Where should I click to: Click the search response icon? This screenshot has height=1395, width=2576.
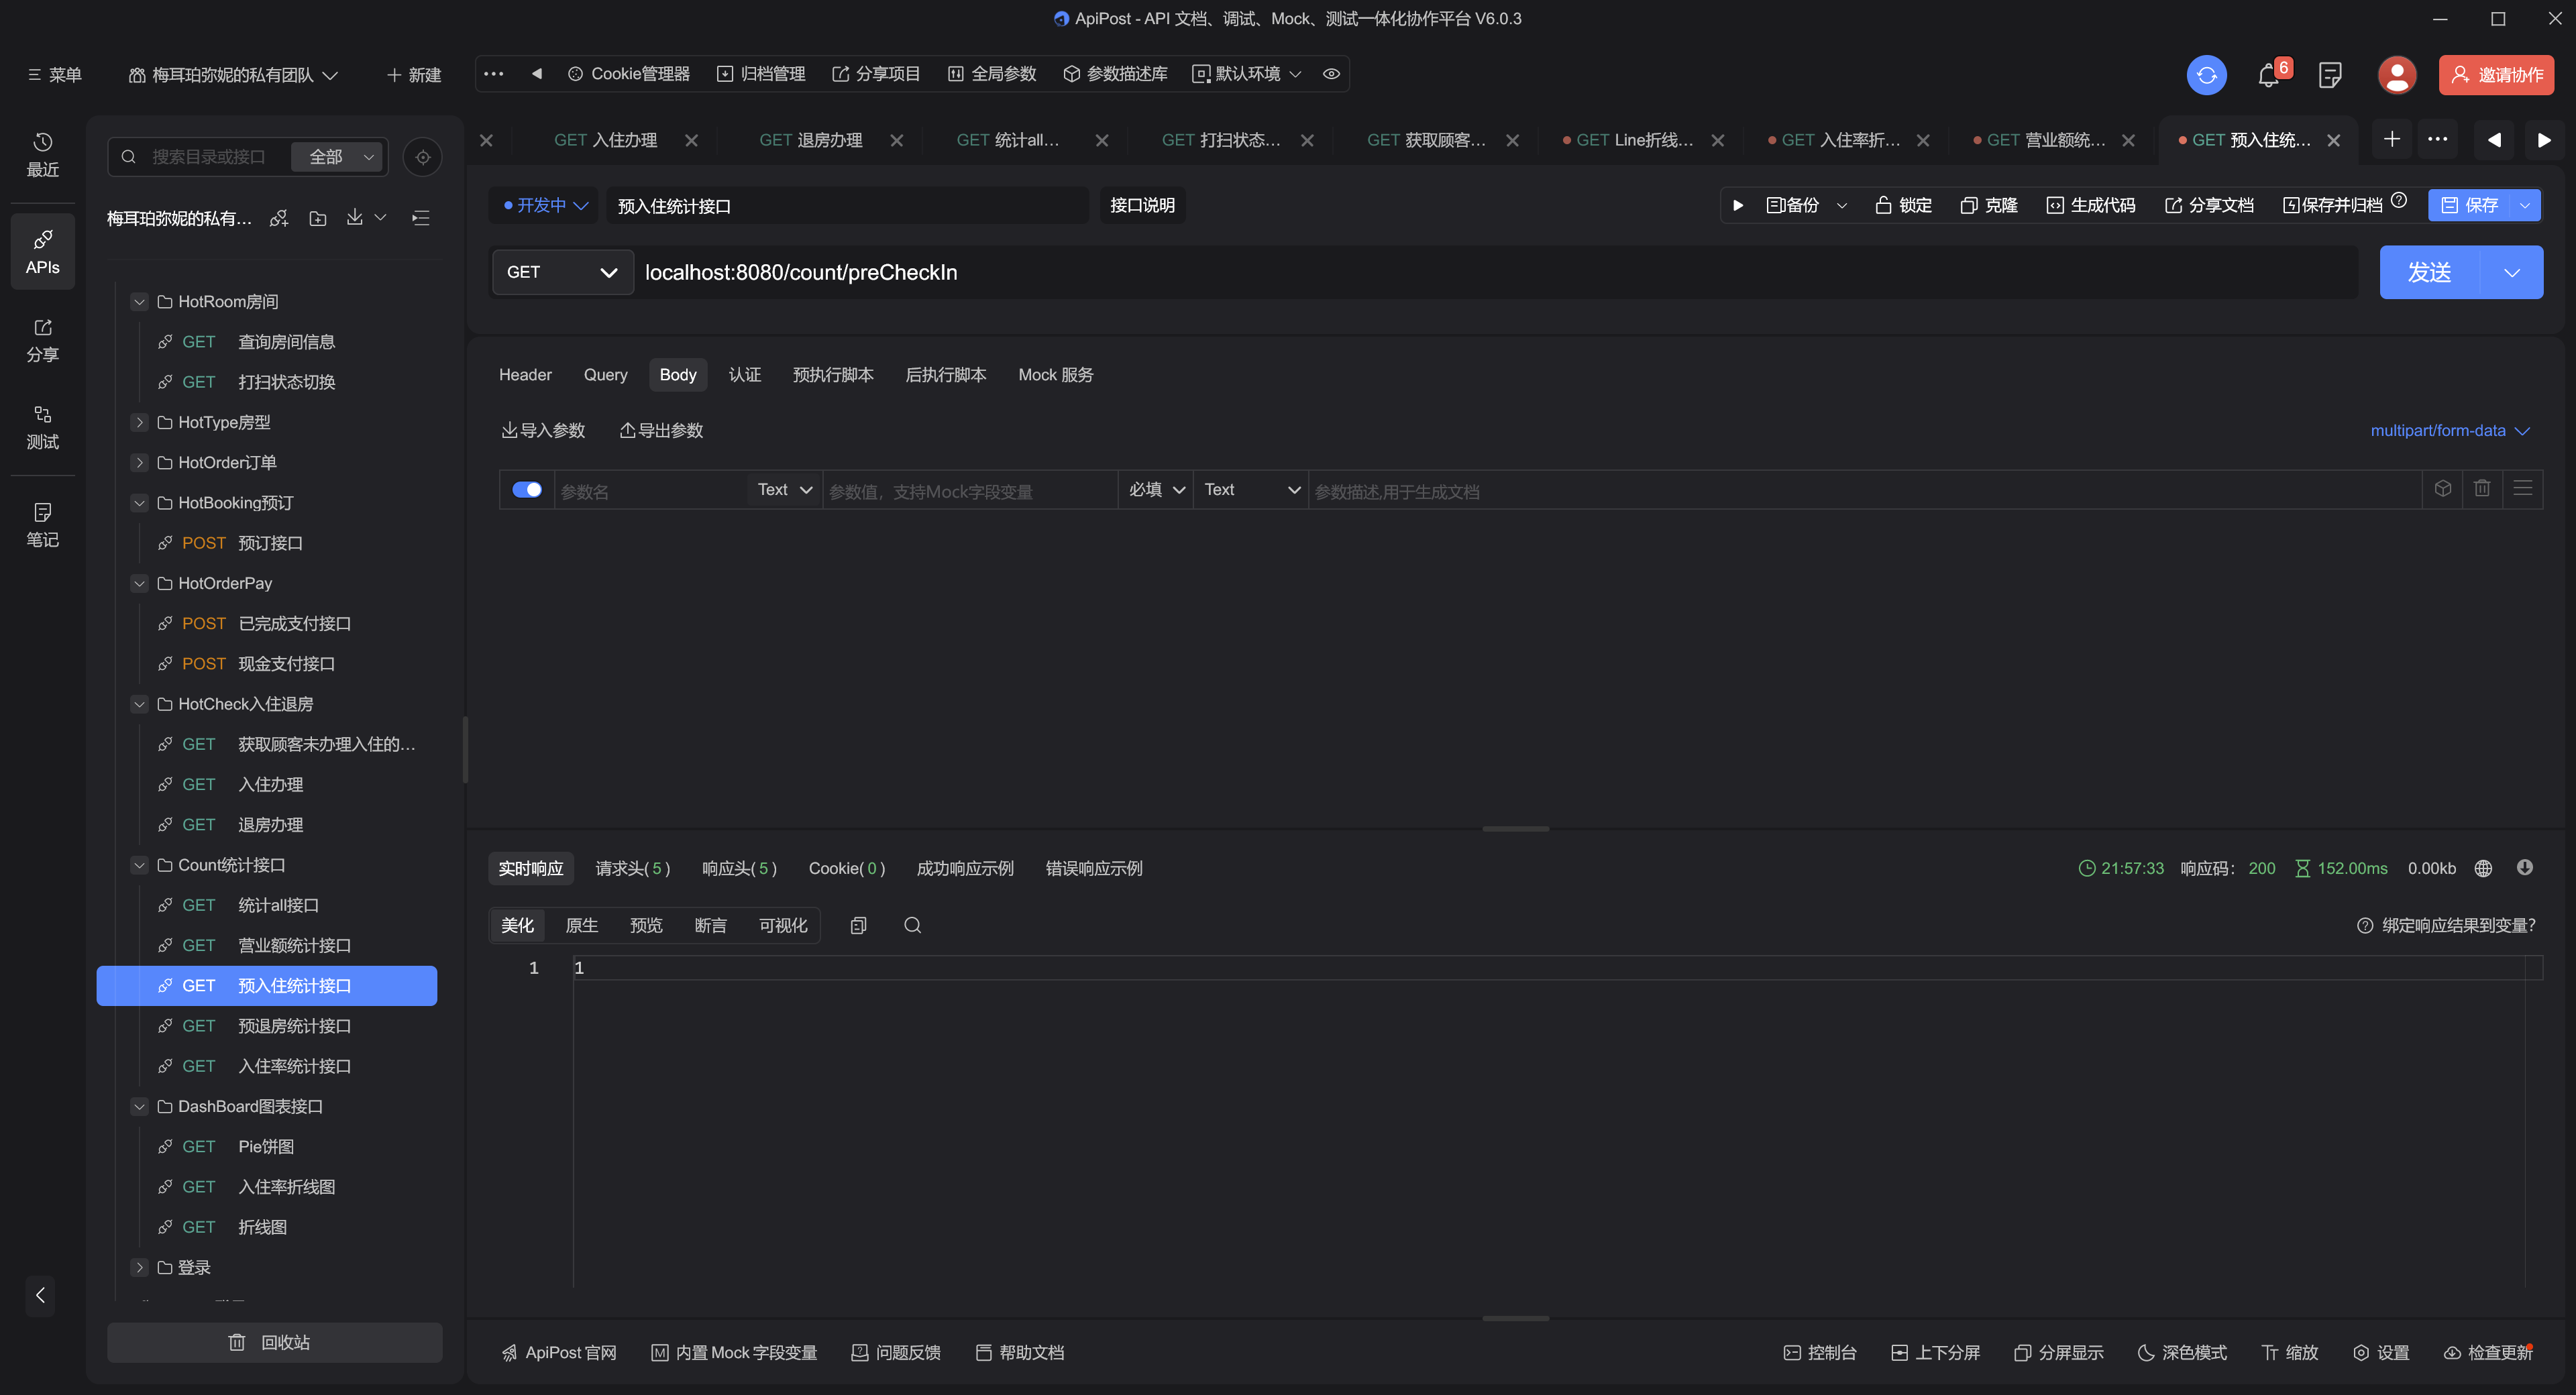(x=912, y=925)
